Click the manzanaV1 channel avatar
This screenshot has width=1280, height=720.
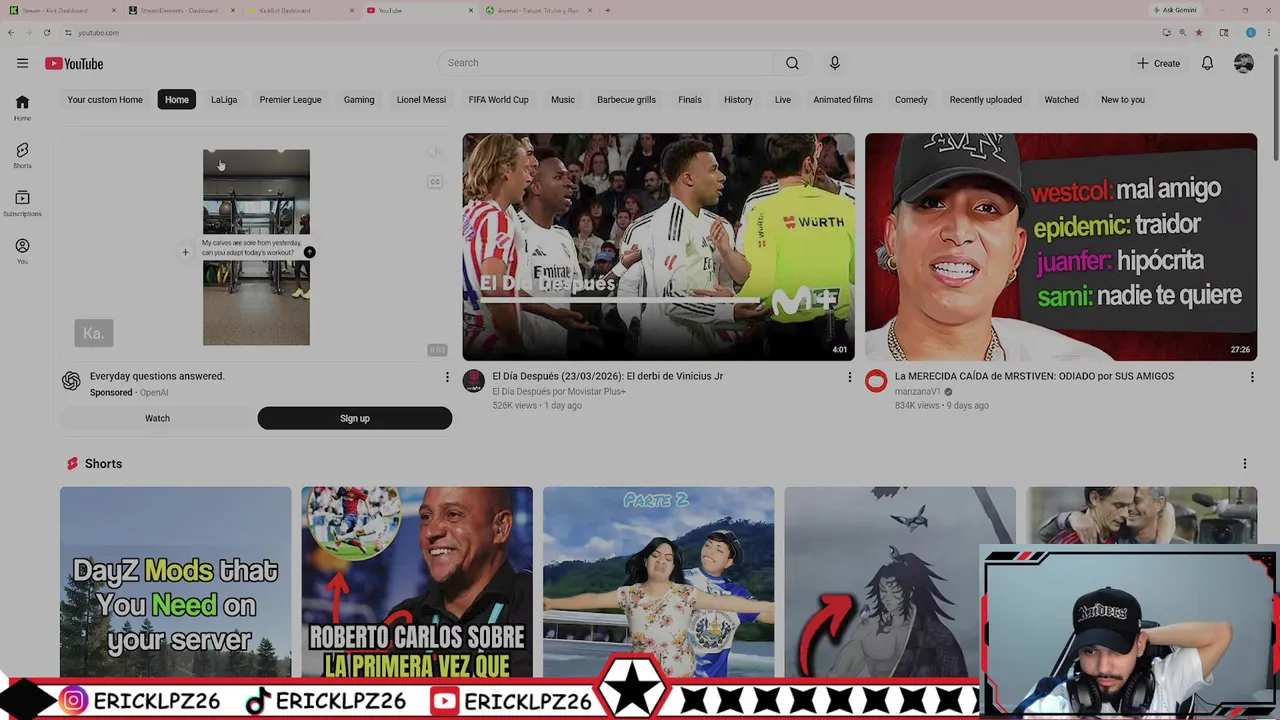pos(876,381)
